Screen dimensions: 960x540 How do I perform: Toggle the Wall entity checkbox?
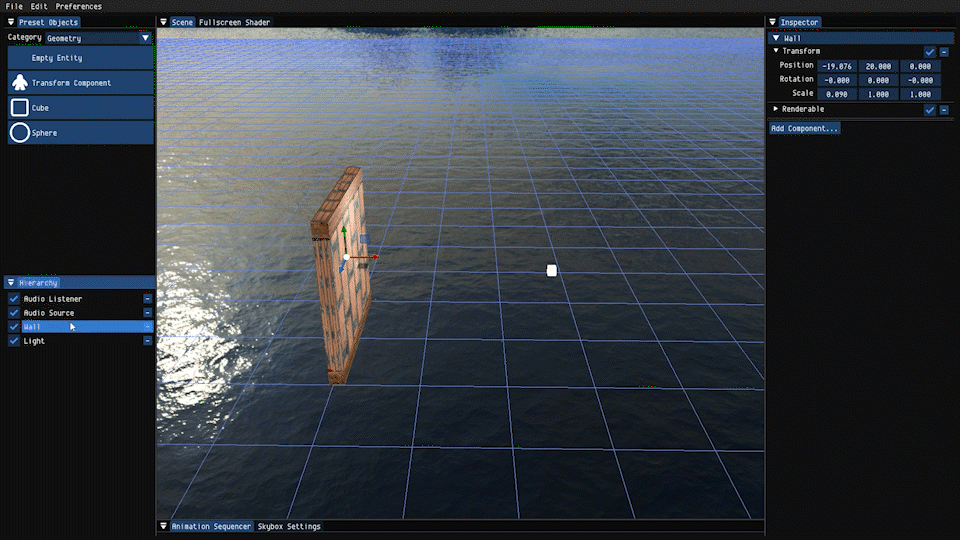coord(13,326)
